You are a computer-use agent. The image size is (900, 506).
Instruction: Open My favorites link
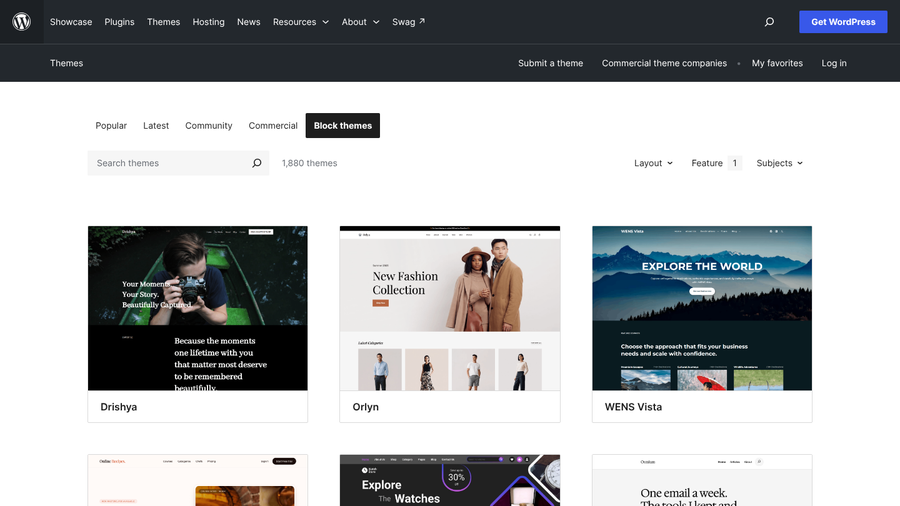[x=777, y=63]
